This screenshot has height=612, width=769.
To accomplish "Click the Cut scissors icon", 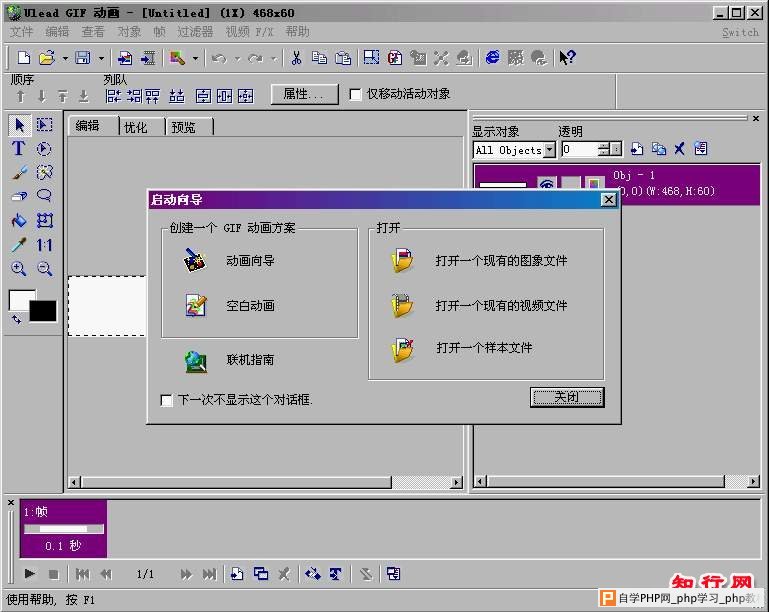I will click(x=296, y=58).
